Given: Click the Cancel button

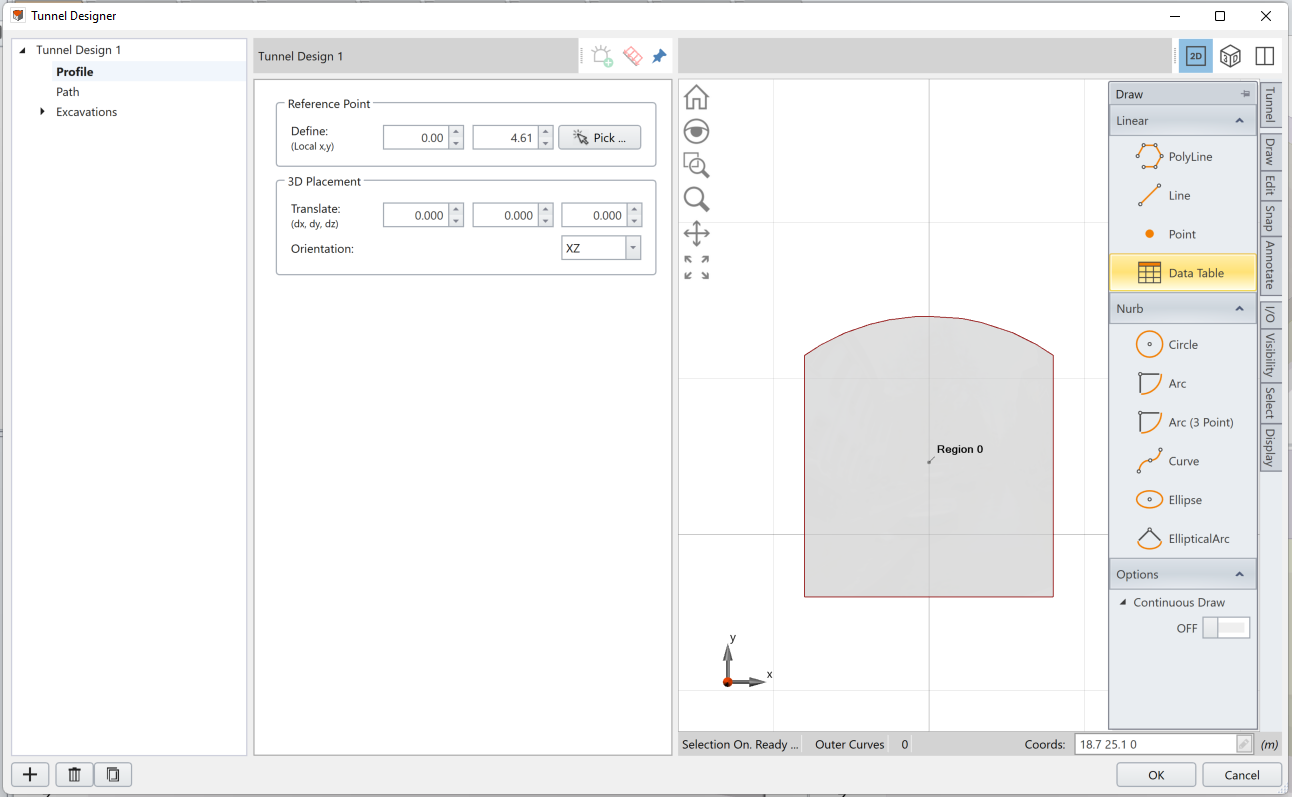Looking at the screenshot, I should click(1242, 774).
